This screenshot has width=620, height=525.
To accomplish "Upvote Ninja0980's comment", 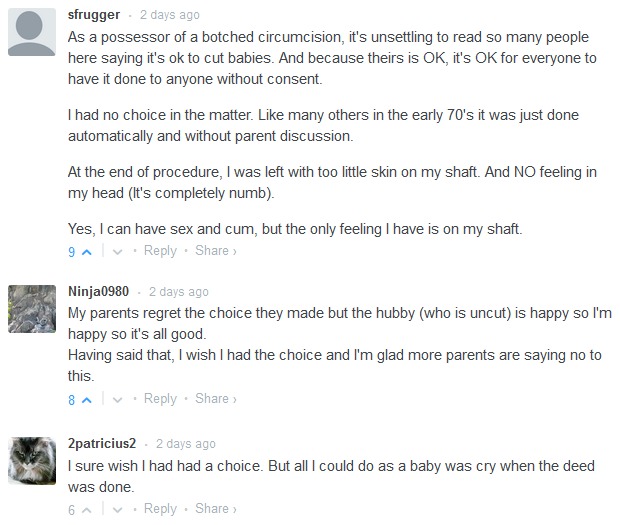I will tap(86, 400).
